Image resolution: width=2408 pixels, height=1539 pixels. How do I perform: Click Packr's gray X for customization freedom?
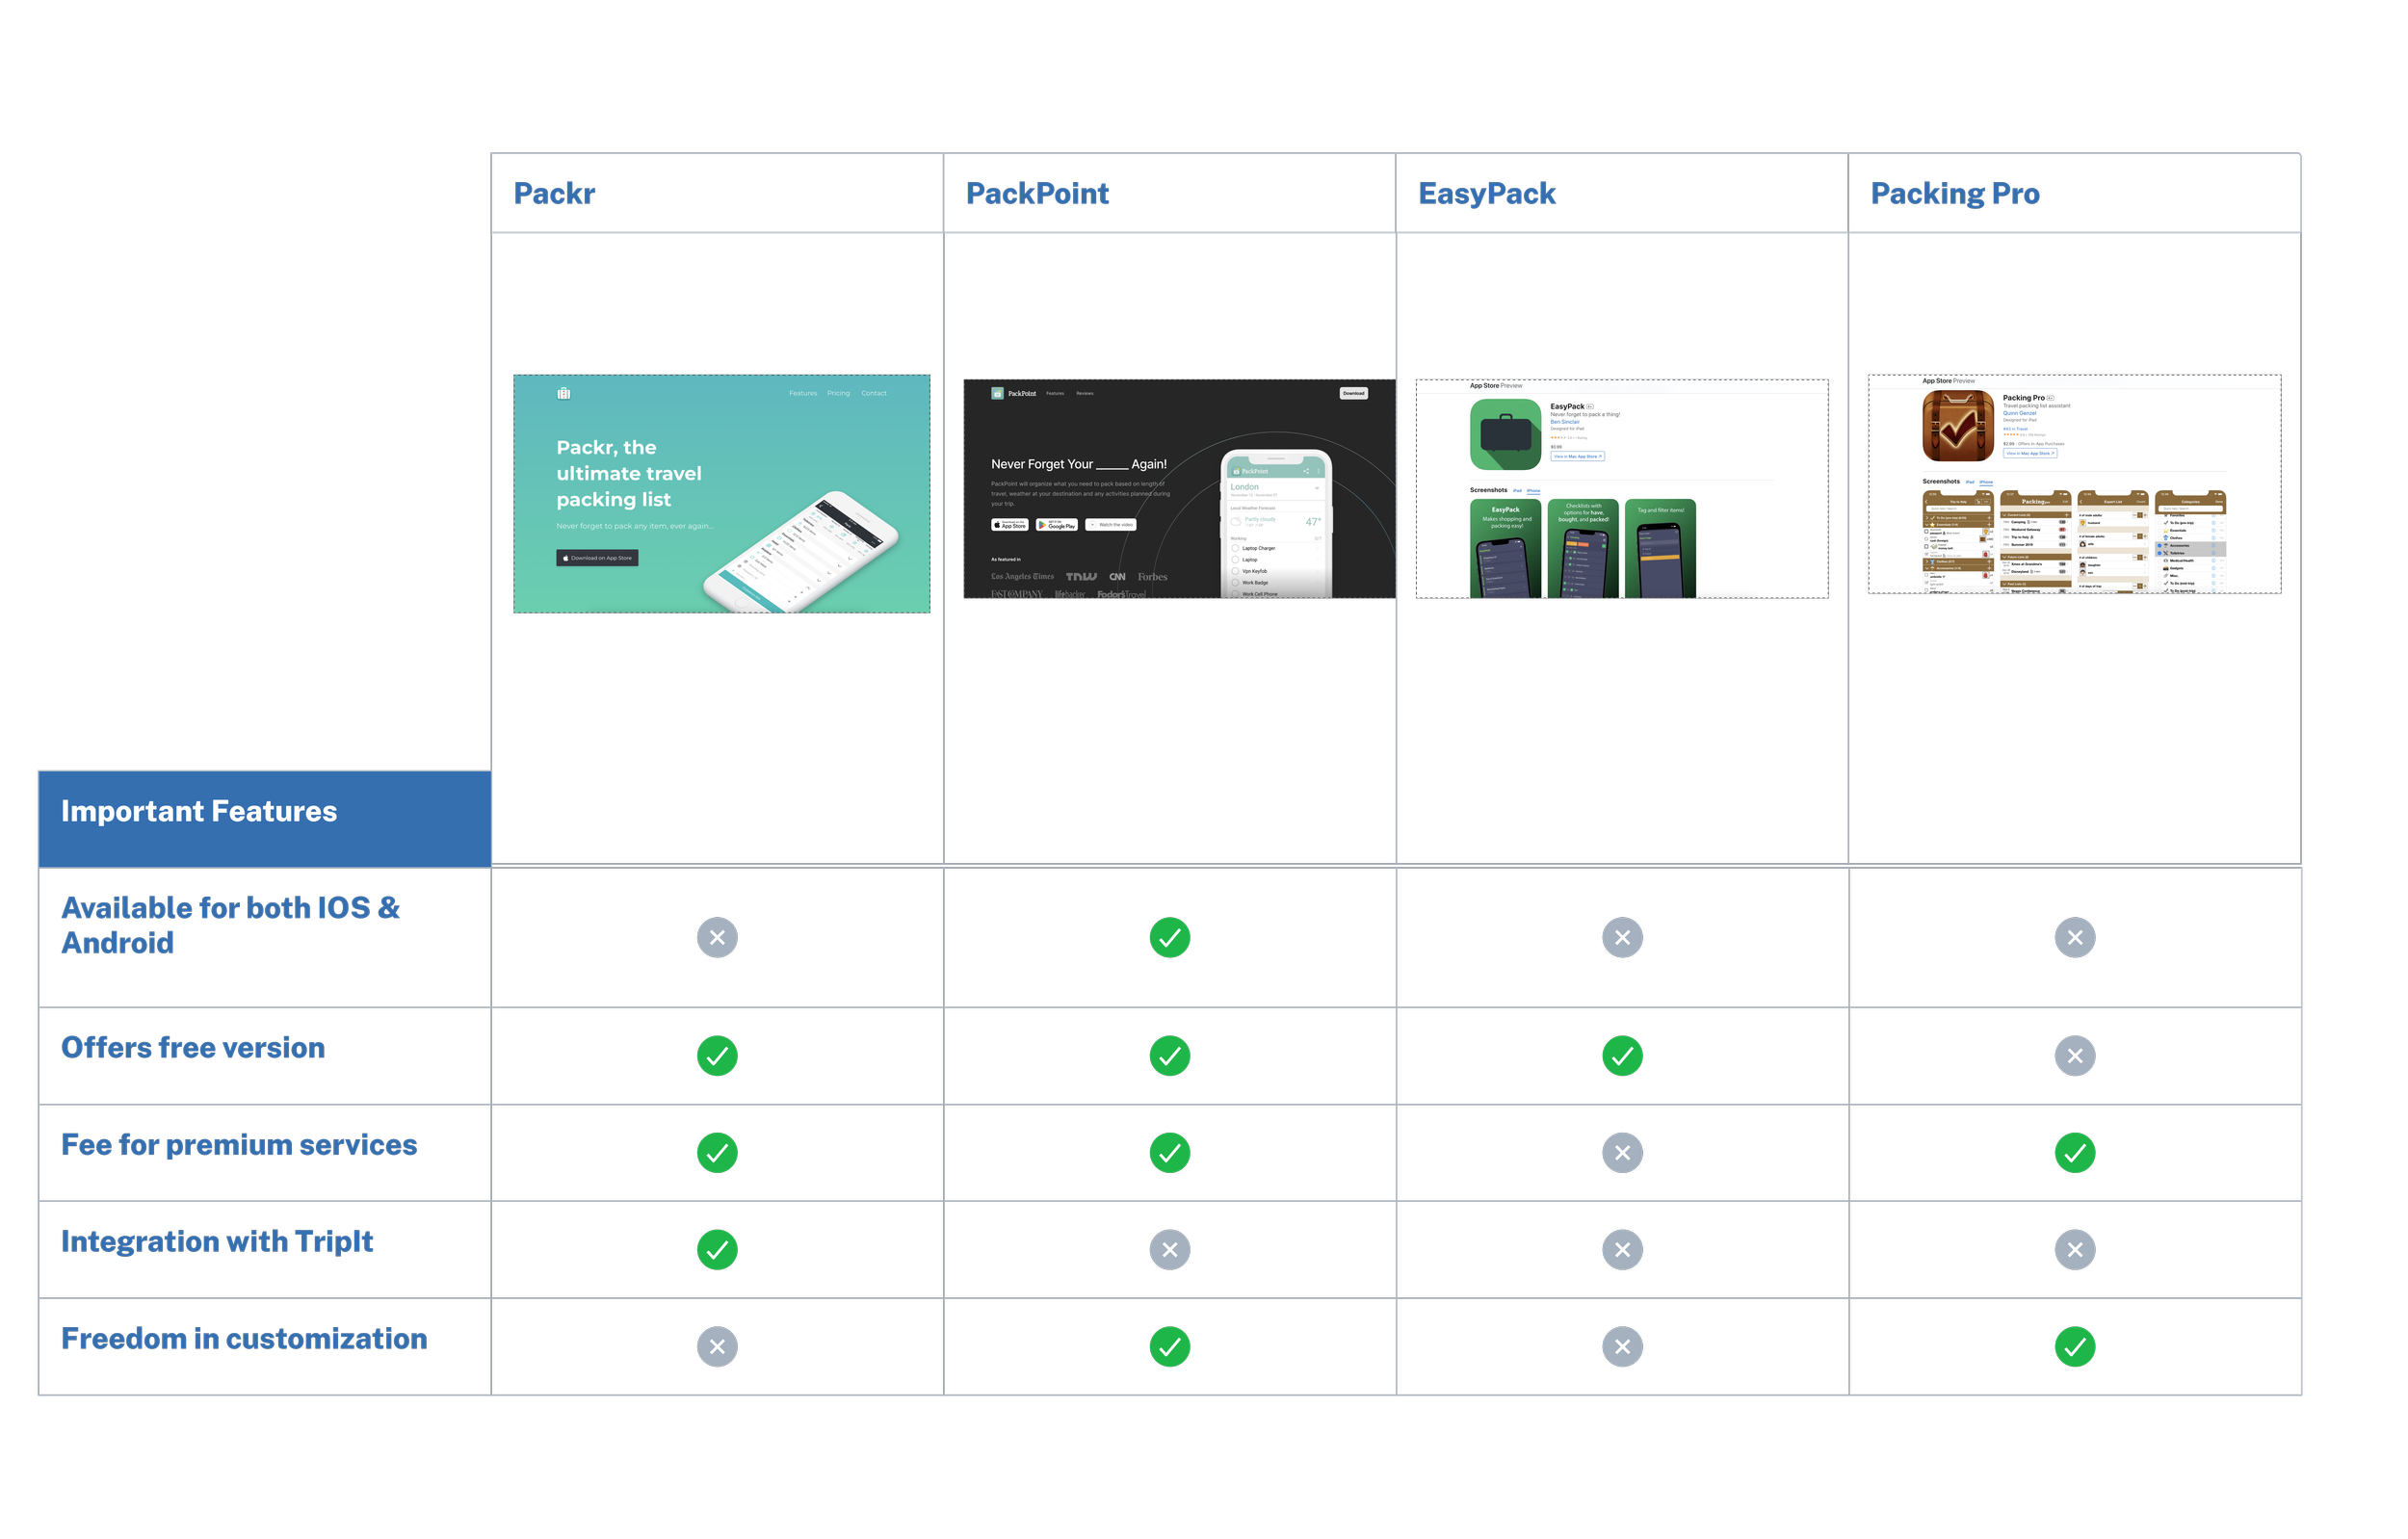tap(717, 1346)
